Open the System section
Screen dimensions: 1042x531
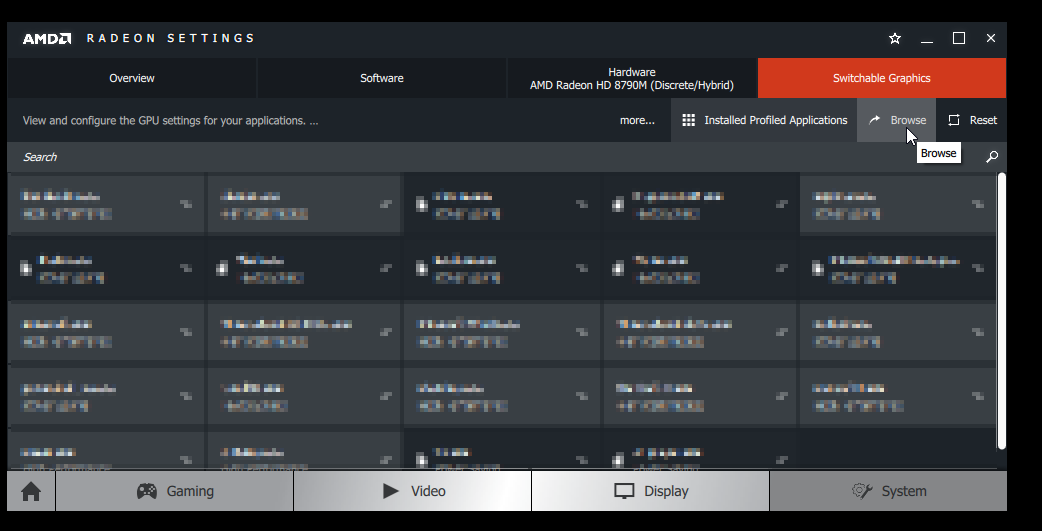pyautogui.click(x=888, y=491)
